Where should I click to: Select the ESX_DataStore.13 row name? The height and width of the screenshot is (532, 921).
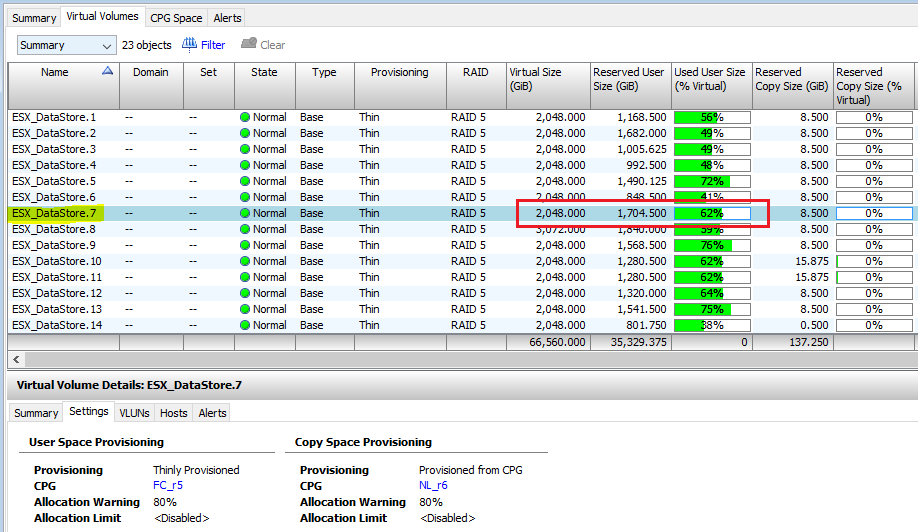(57, 309)
